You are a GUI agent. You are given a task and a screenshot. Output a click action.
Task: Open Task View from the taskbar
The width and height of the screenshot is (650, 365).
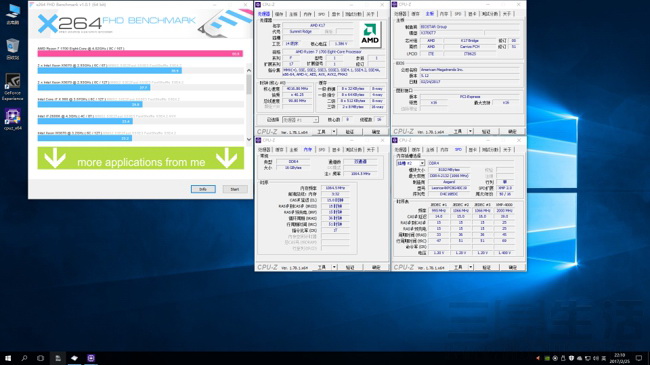(x=40, y=358)
